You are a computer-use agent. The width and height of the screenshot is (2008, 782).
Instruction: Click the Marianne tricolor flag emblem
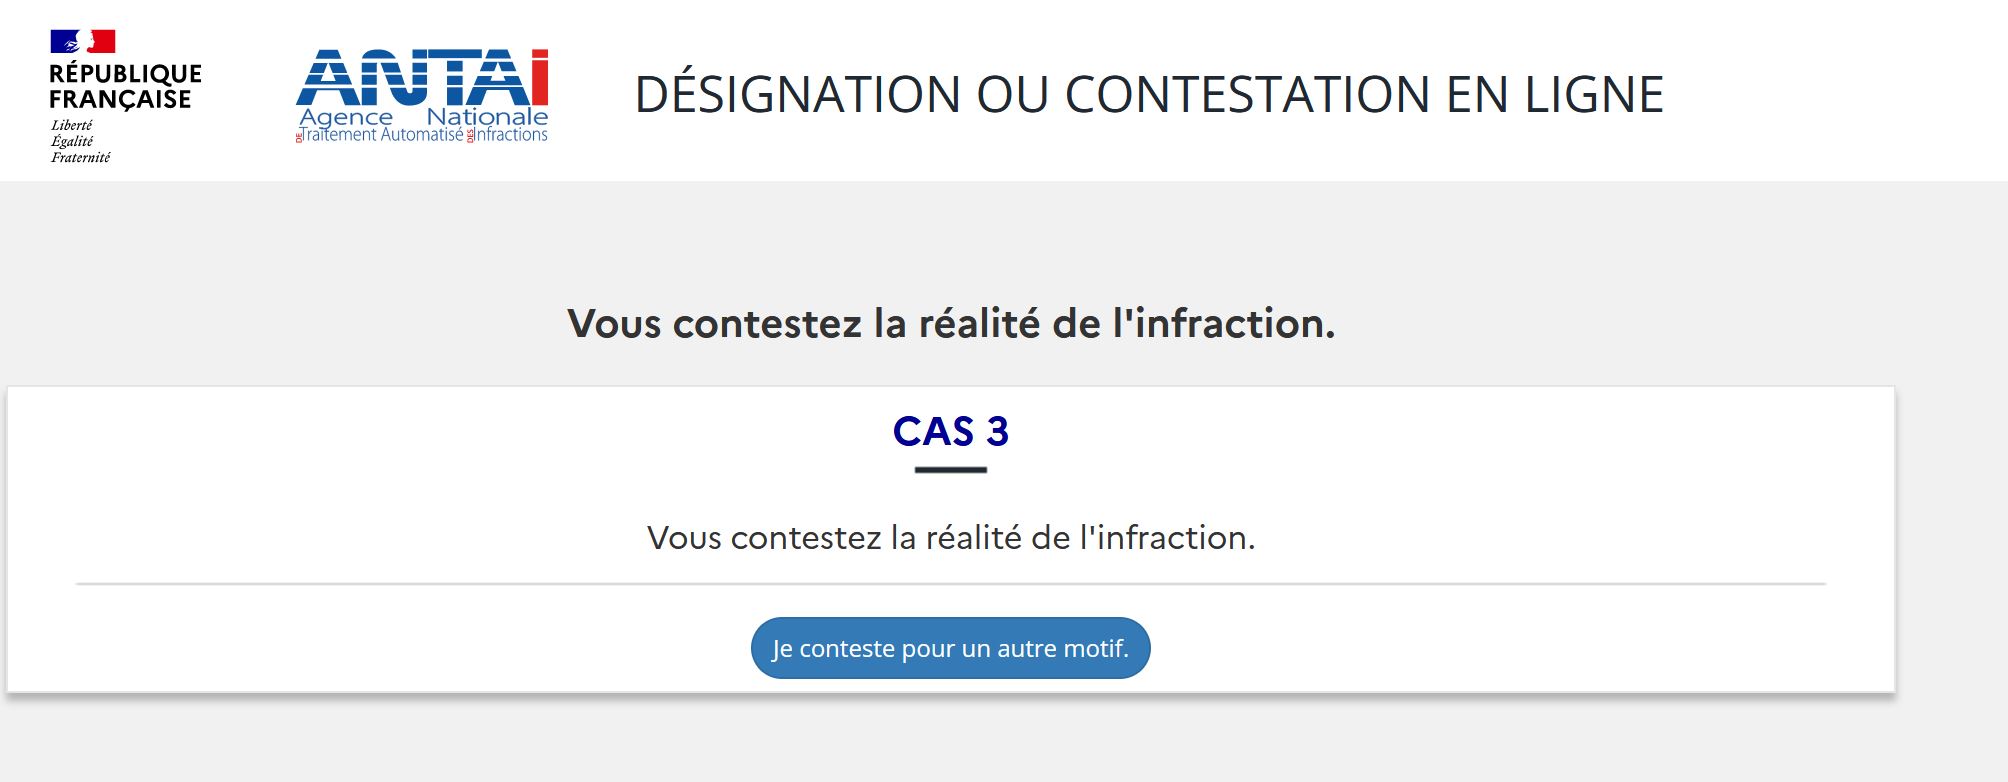(83, 41)
